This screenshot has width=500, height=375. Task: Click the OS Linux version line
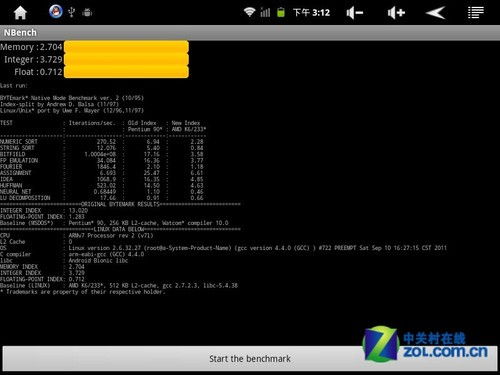coord(223,248)
